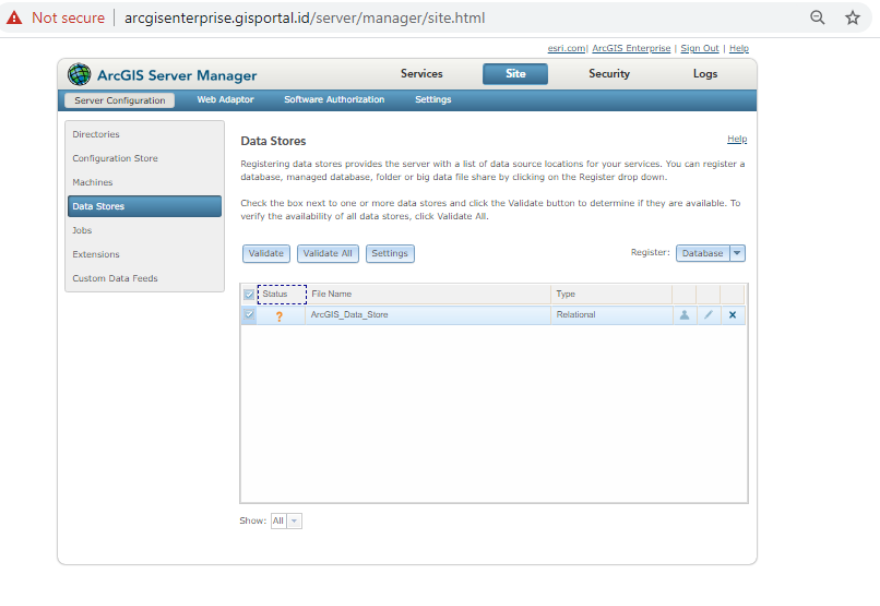The width and height of the screenshot is (880, 606).
Task: Click the top Help link in header
Action: (x=739, y=48)
